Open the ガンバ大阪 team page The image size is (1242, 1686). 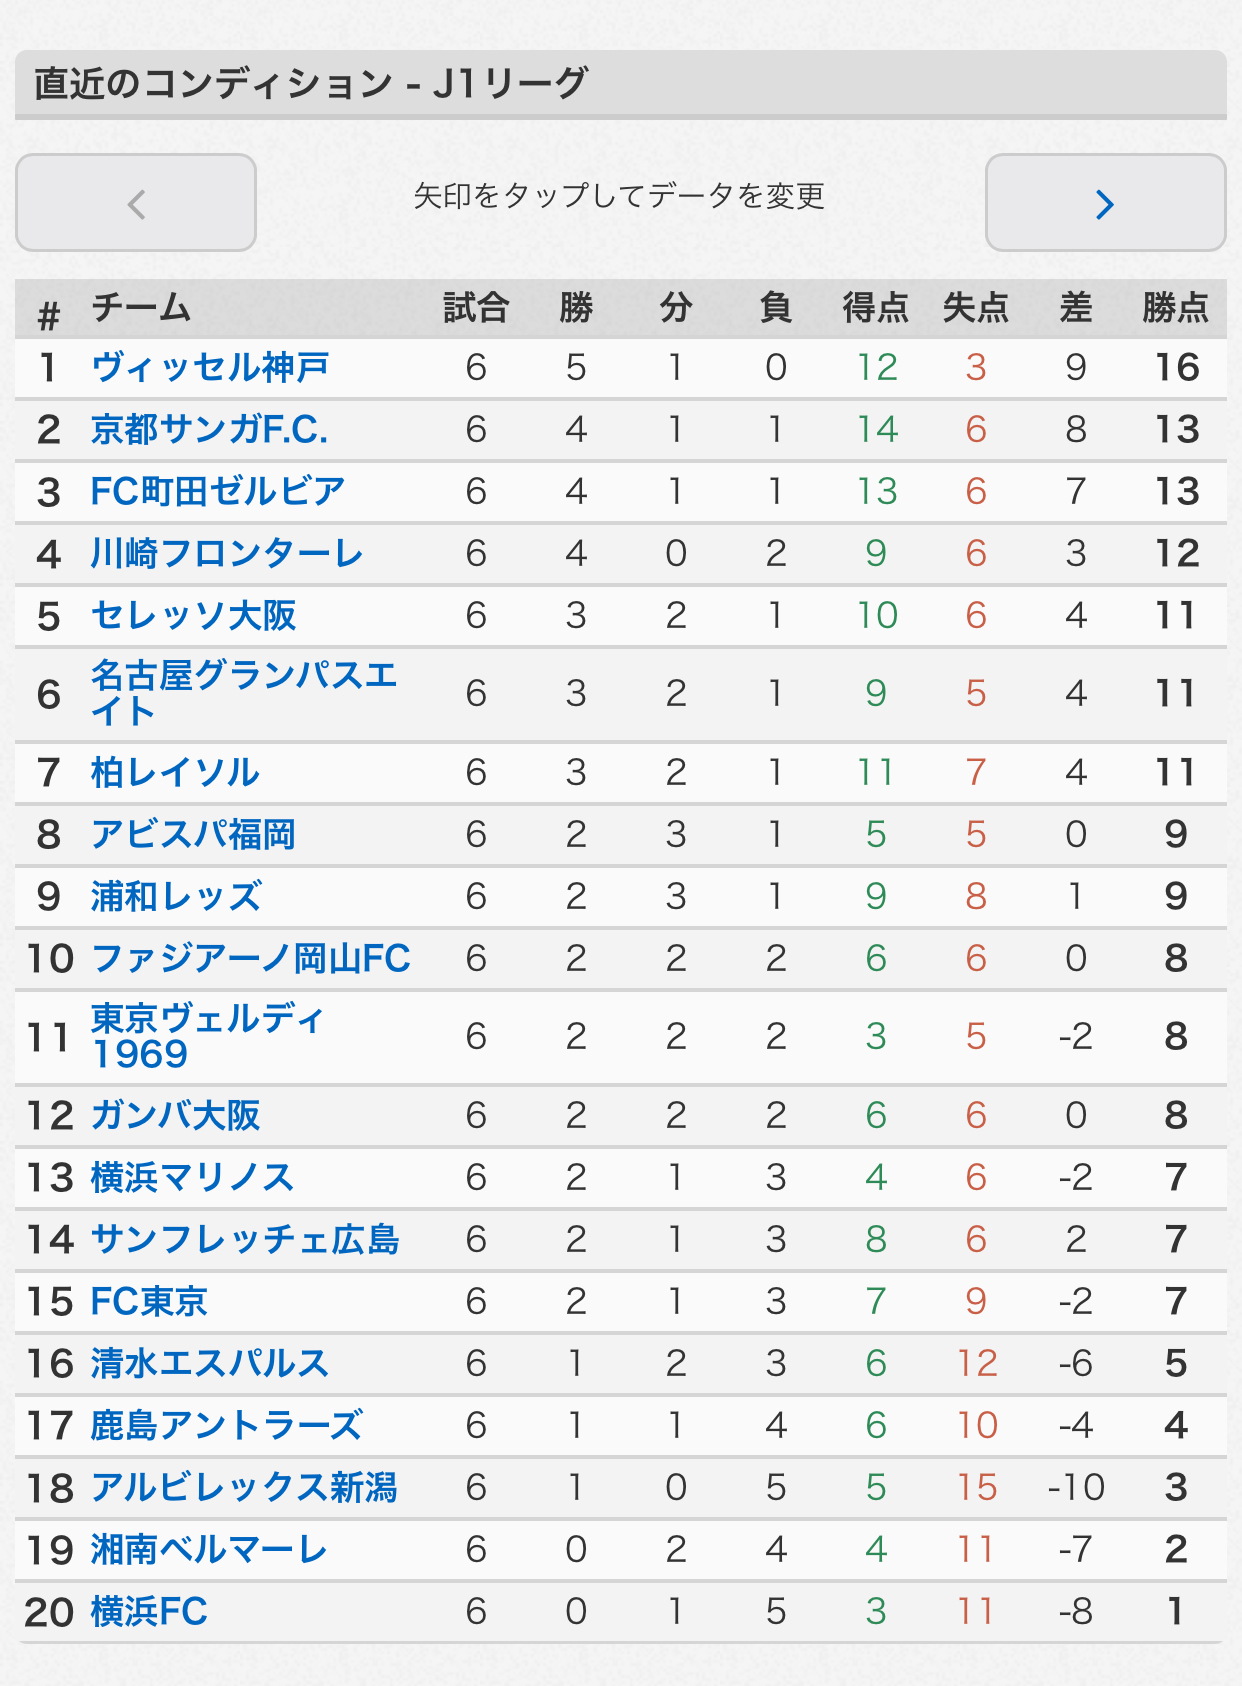point(176,1116)
